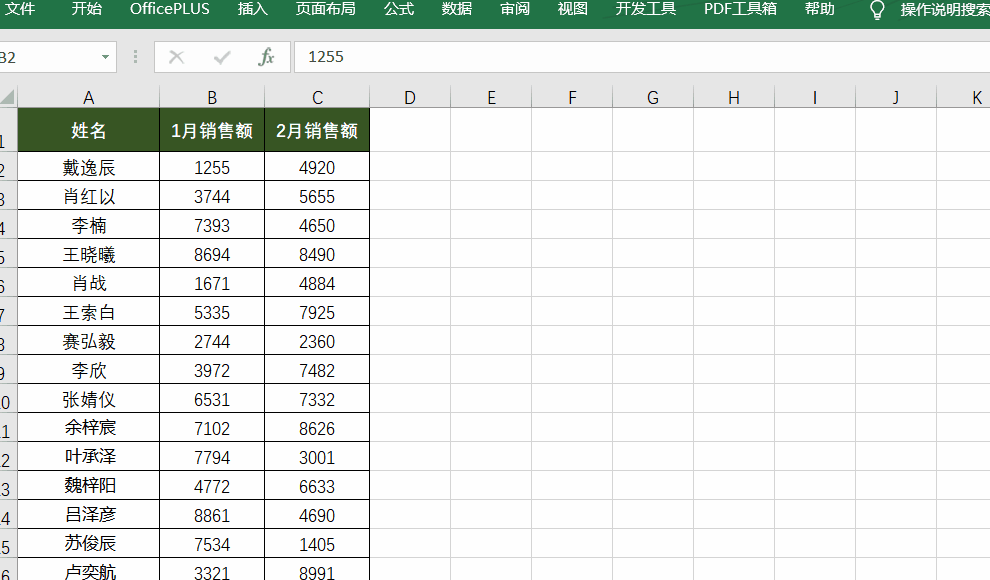Select column D header
990x580 pixels.
click(410, 98)
